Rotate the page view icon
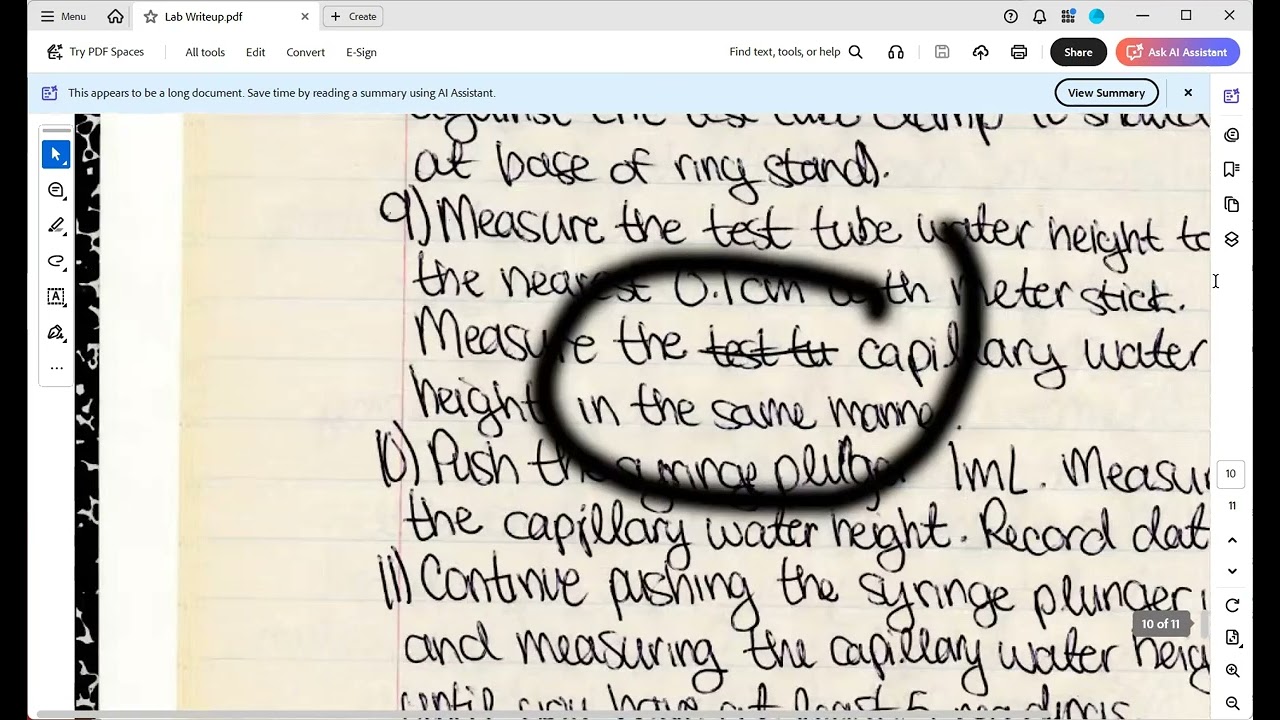 point(1232,606)
